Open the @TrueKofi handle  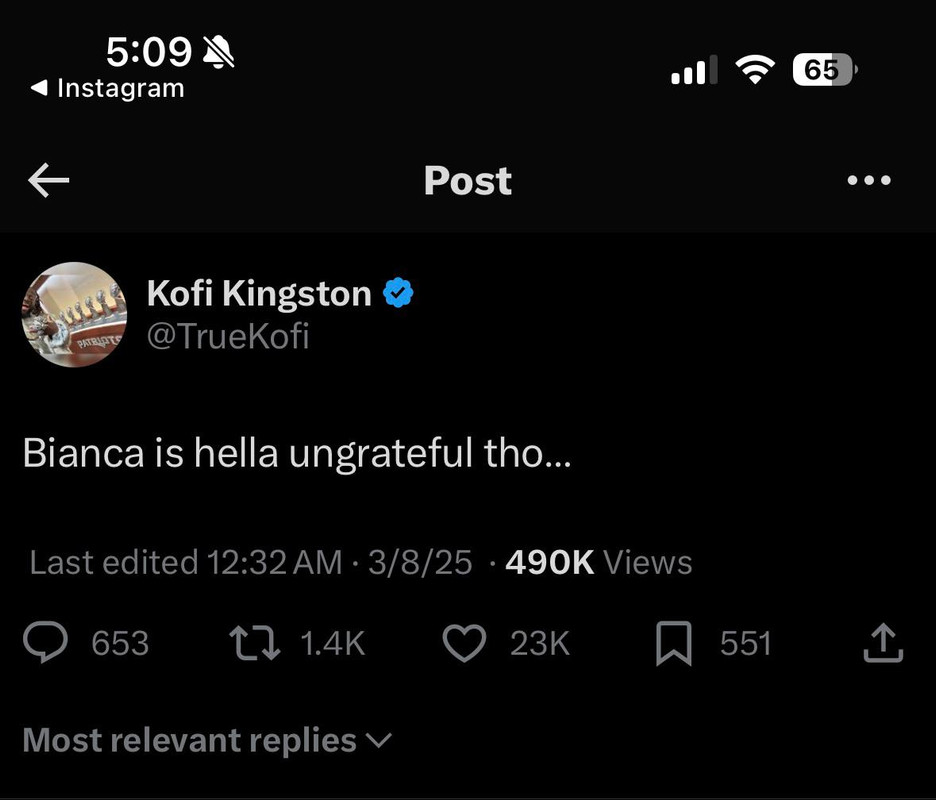tap(228, 337)
